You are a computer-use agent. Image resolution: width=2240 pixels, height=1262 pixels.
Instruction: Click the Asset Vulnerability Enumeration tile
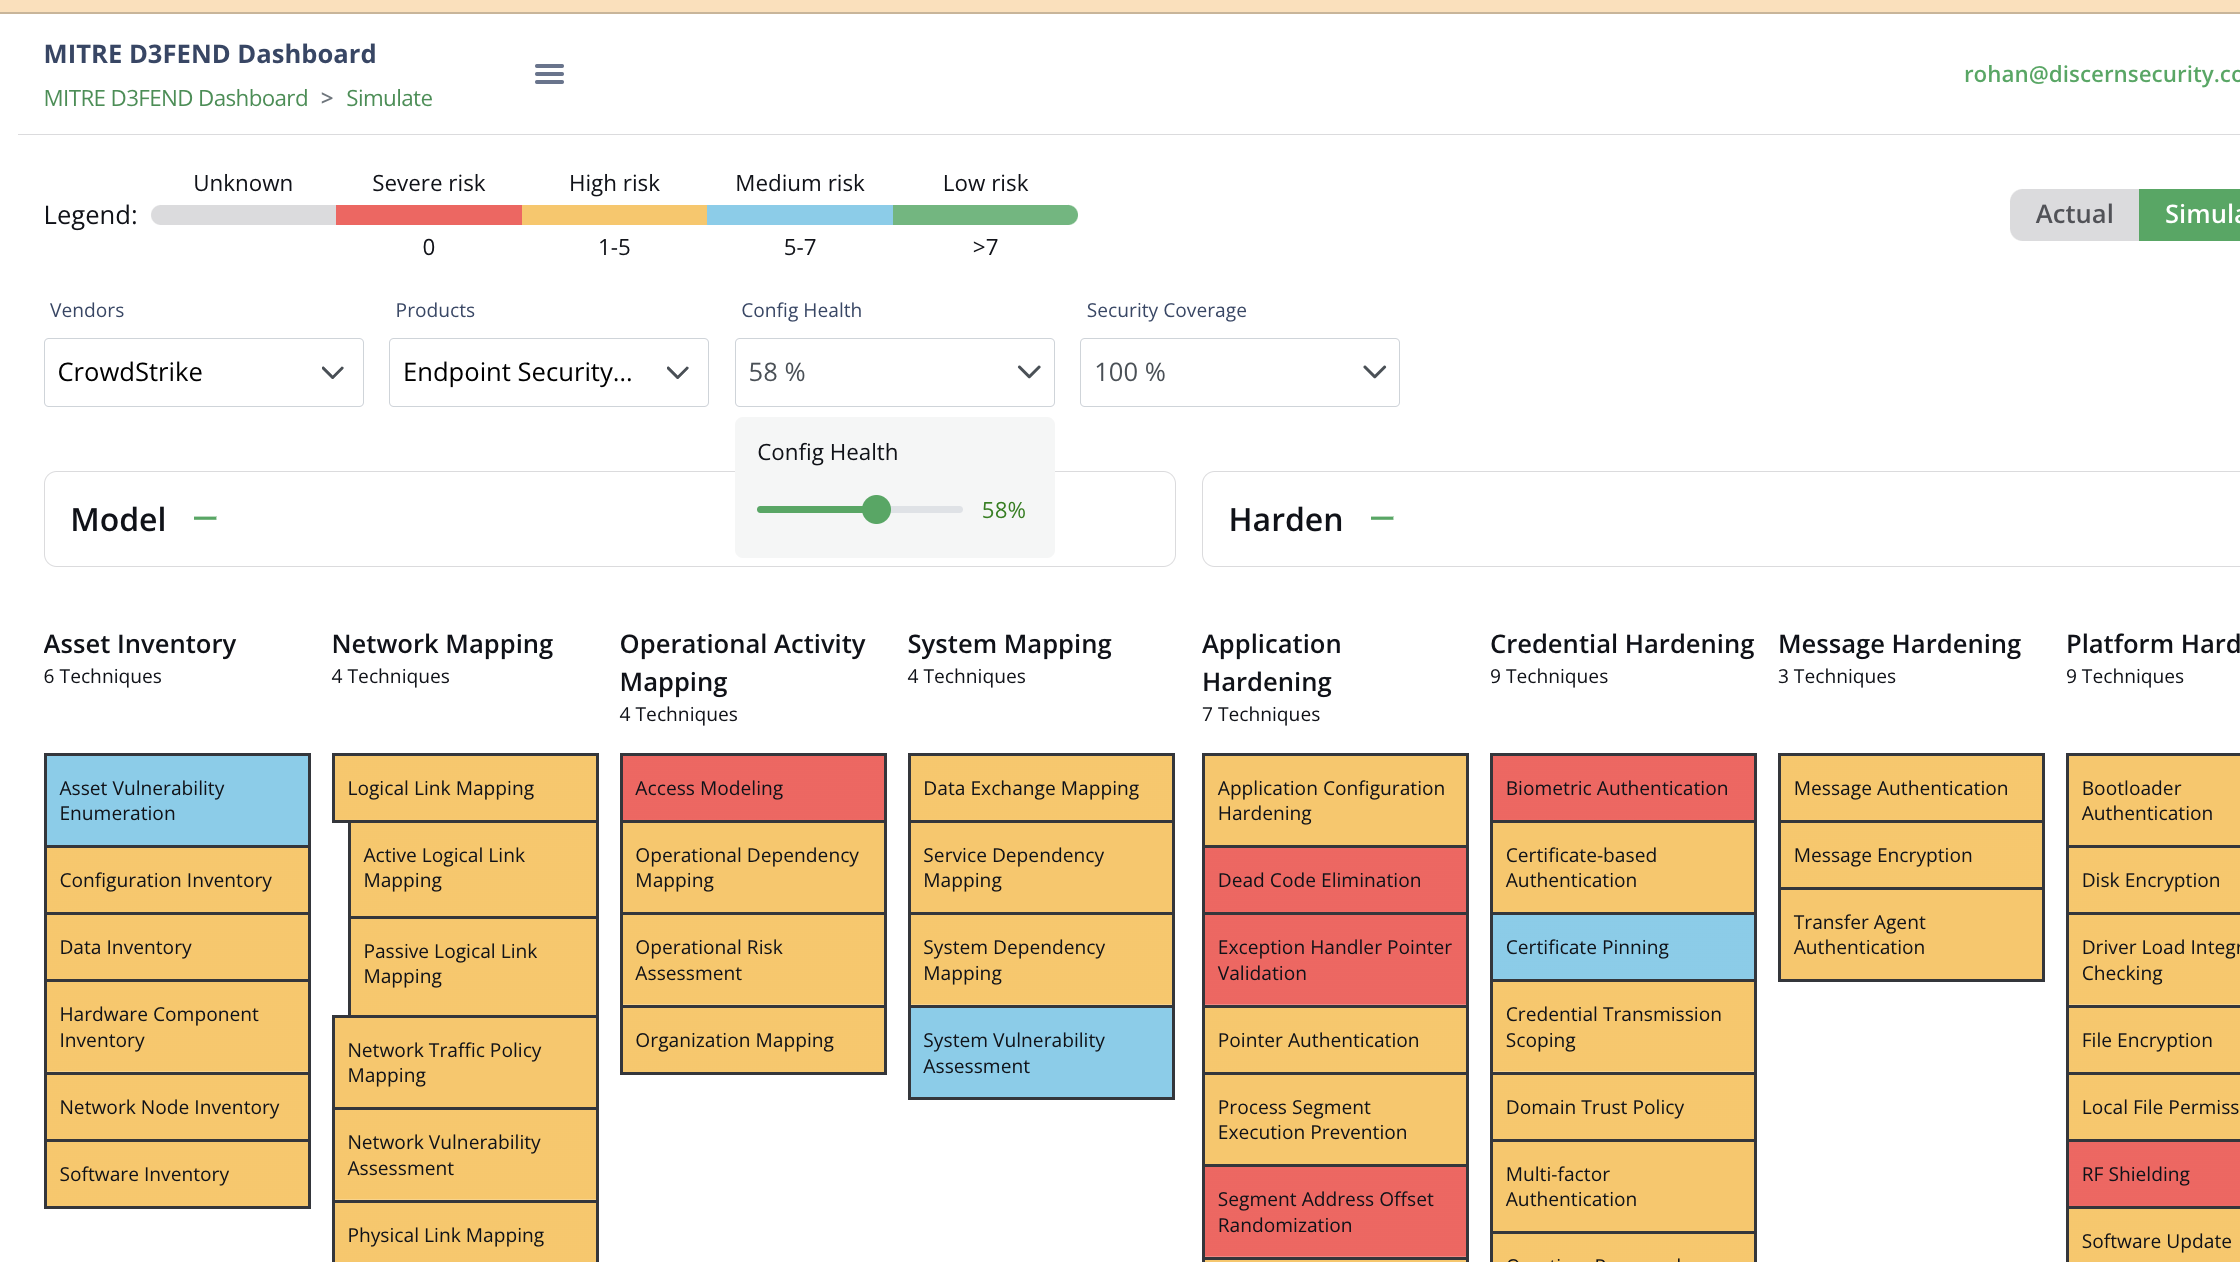pyautogui.click(x=177, y=800)
